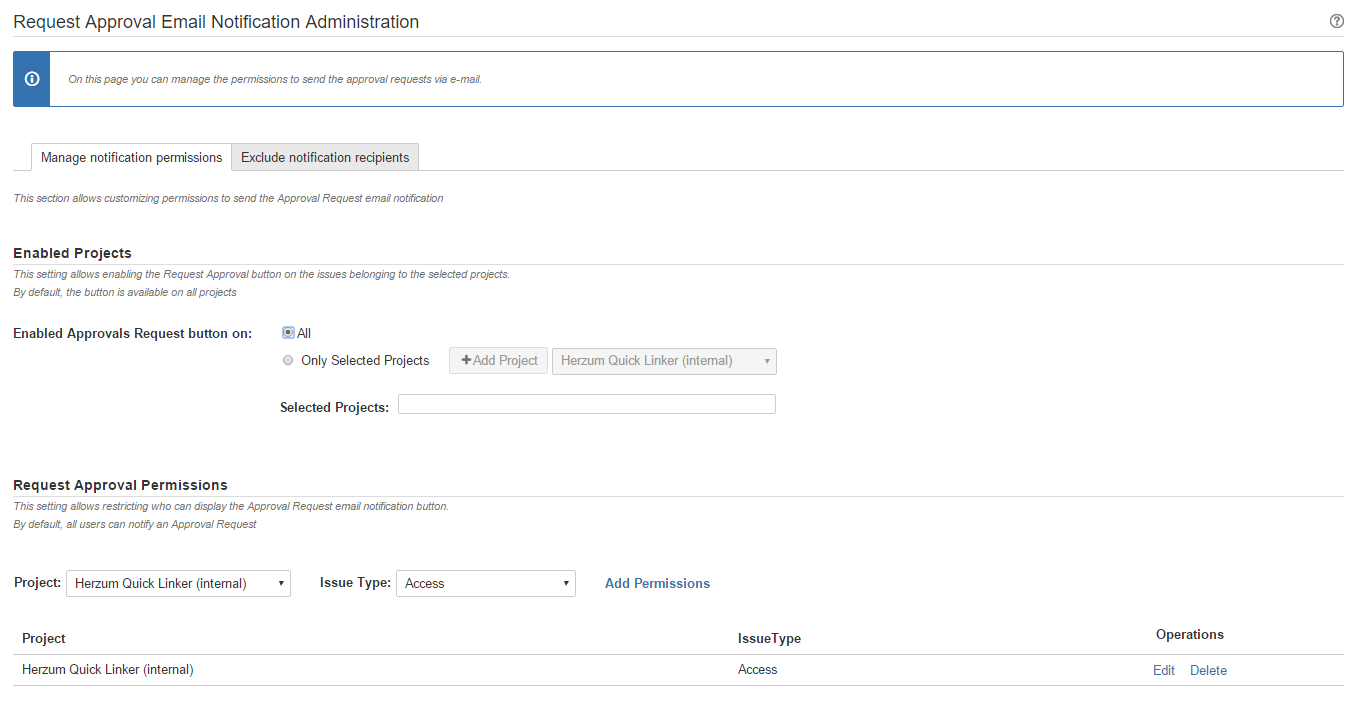Expand the Issue Type dropdown showing Access

[x=485, y=583]
